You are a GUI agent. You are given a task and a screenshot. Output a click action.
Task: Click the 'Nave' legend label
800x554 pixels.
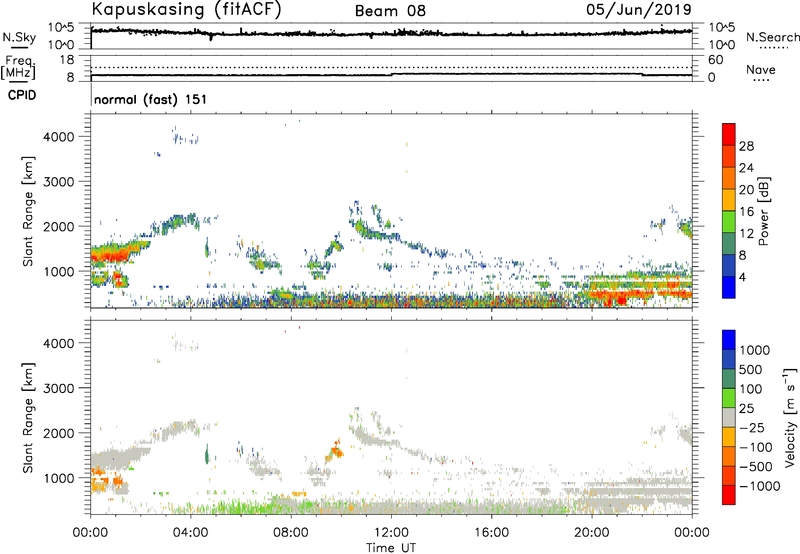[761, 70]
